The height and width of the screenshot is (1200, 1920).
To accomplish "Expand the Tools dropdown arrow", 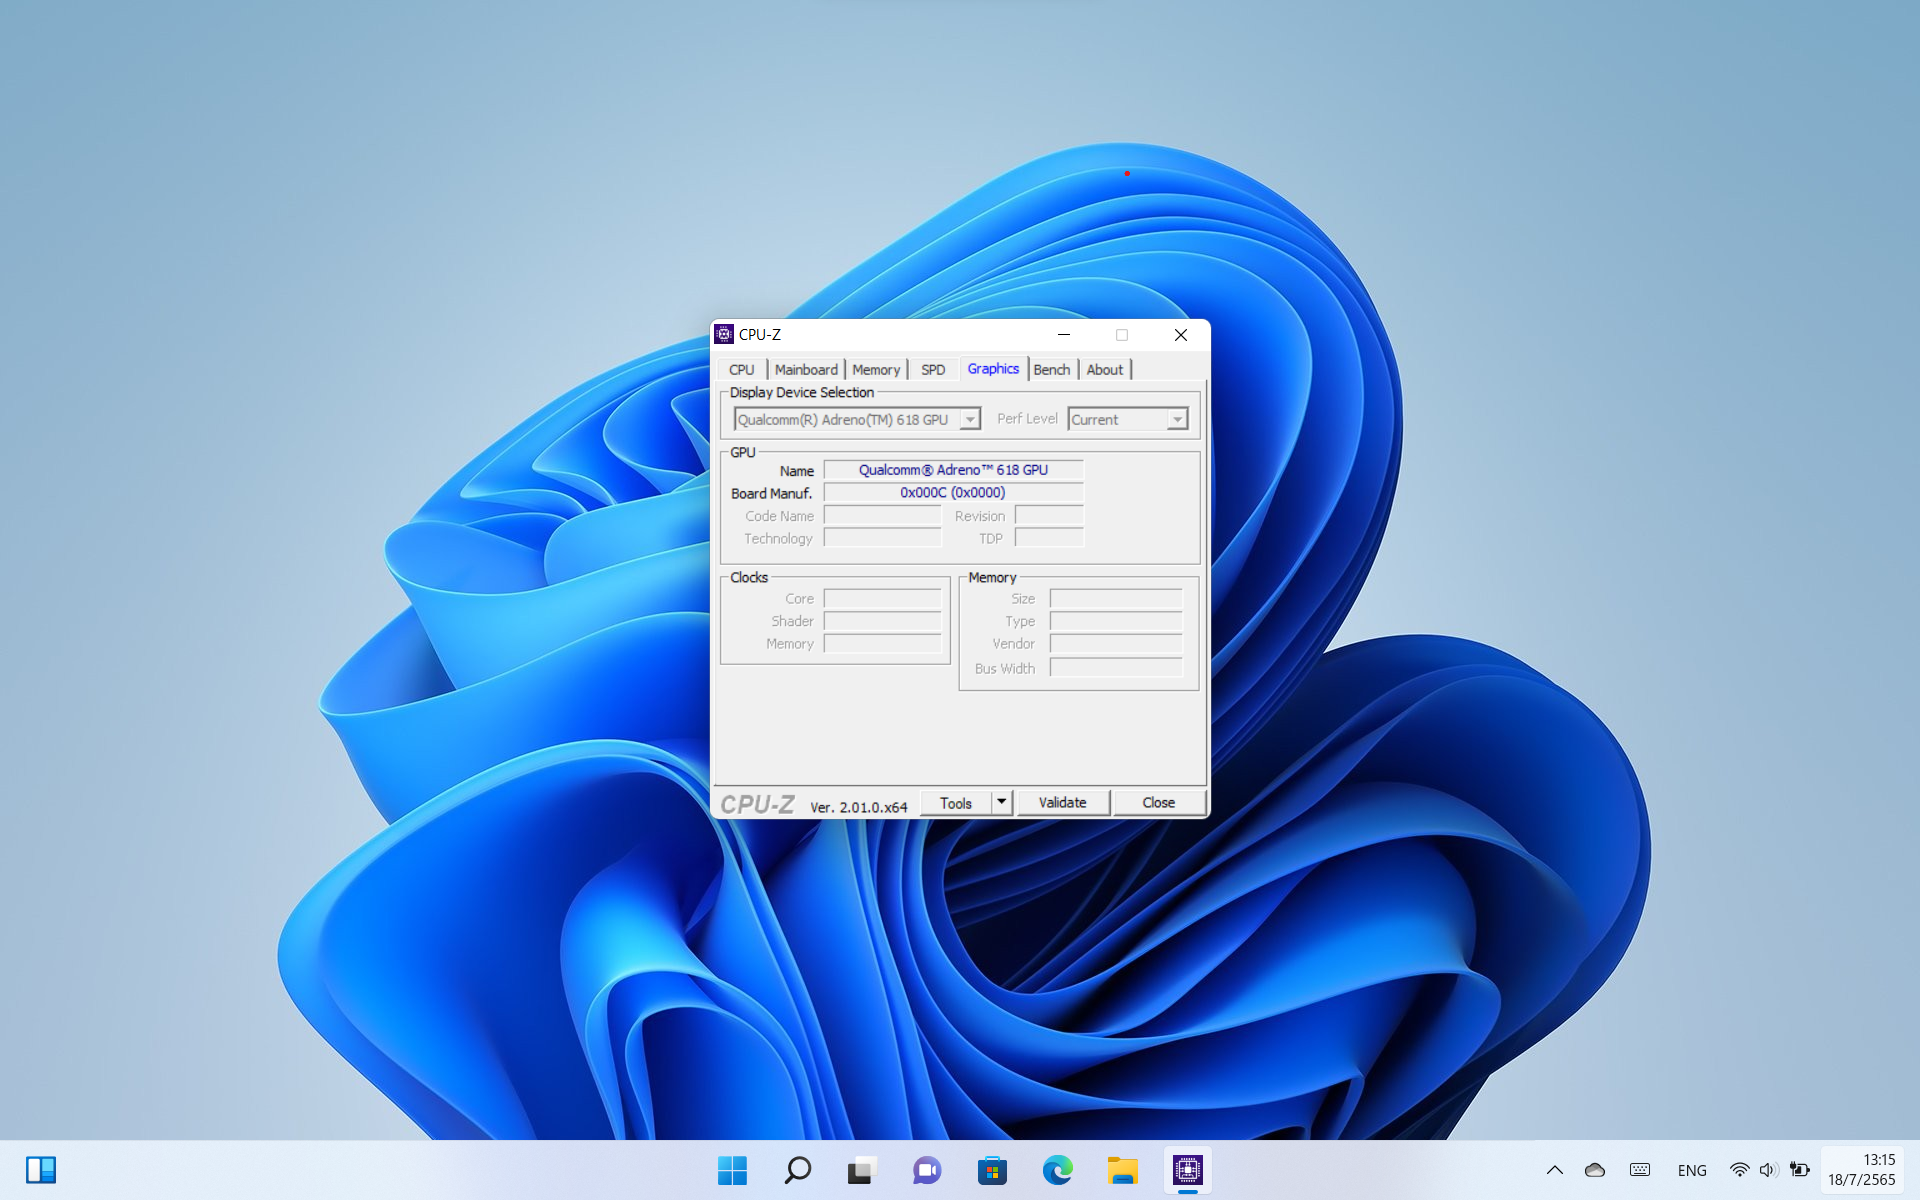I will [x=1001, y=802].
